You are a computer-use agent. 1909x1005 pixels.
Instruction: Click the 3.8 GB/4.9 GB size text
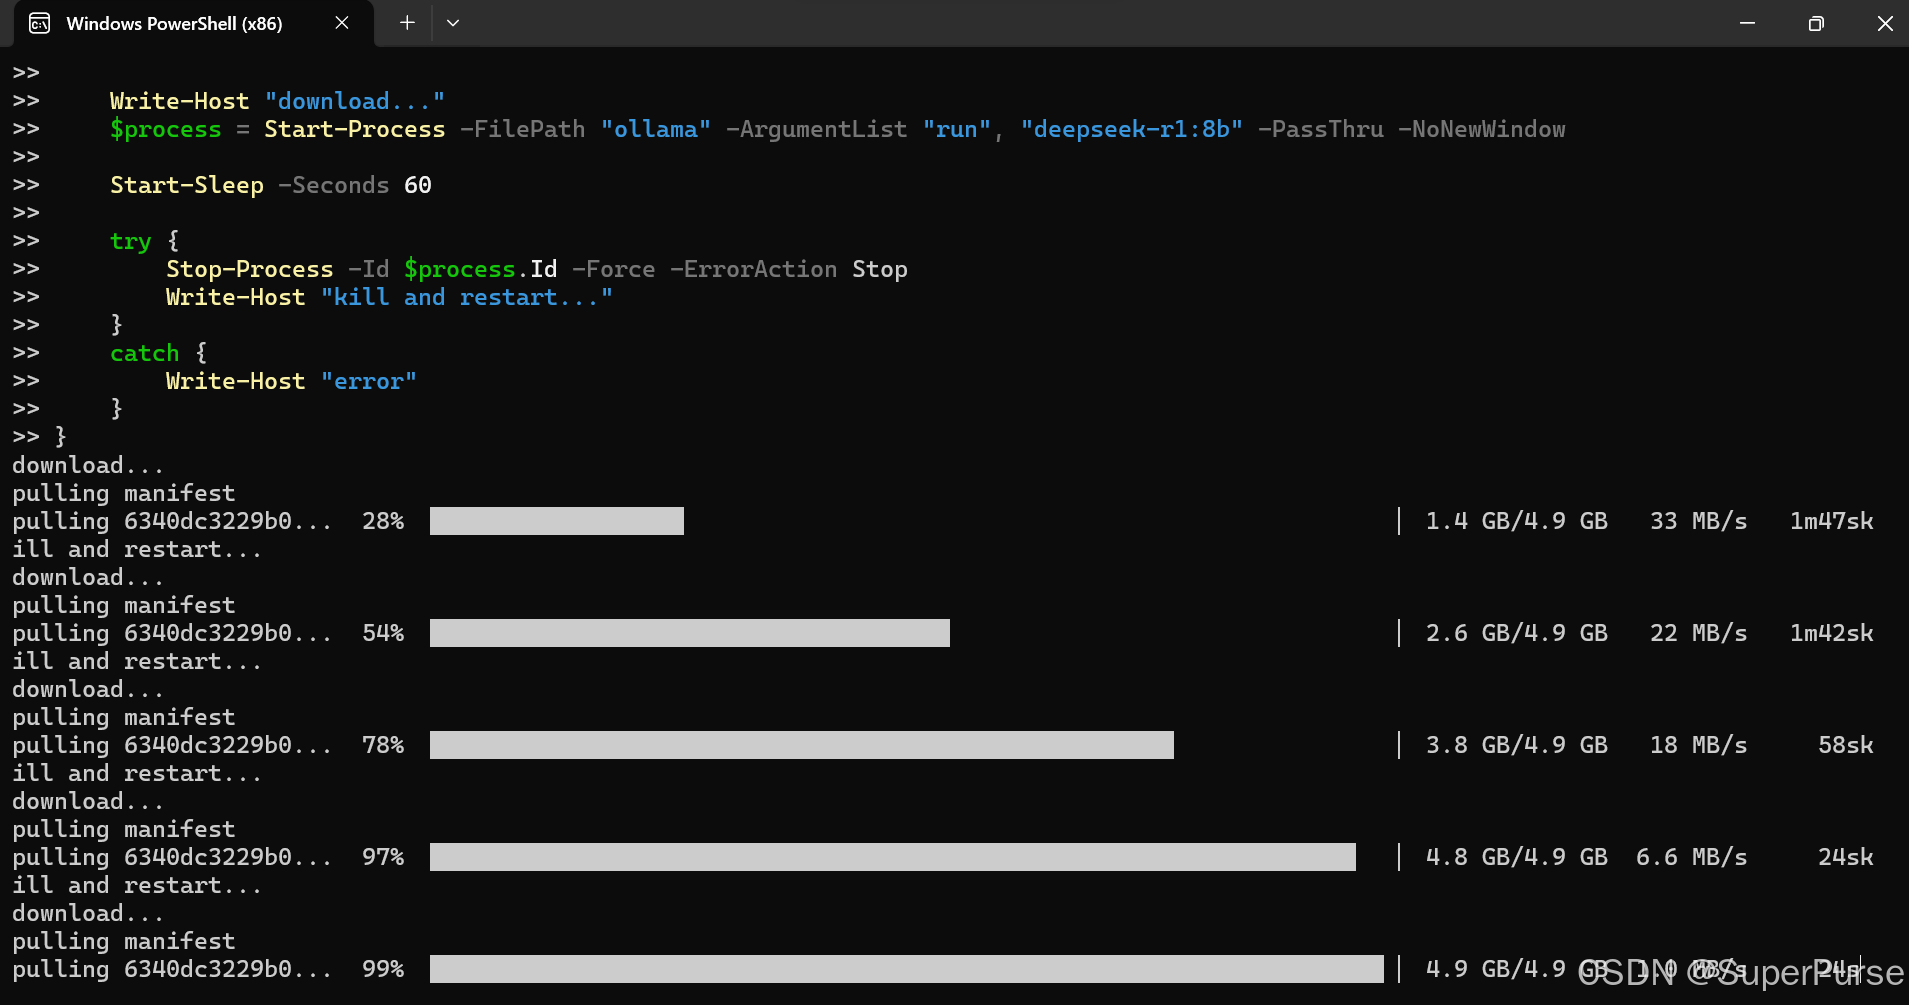click(1517, 745)
